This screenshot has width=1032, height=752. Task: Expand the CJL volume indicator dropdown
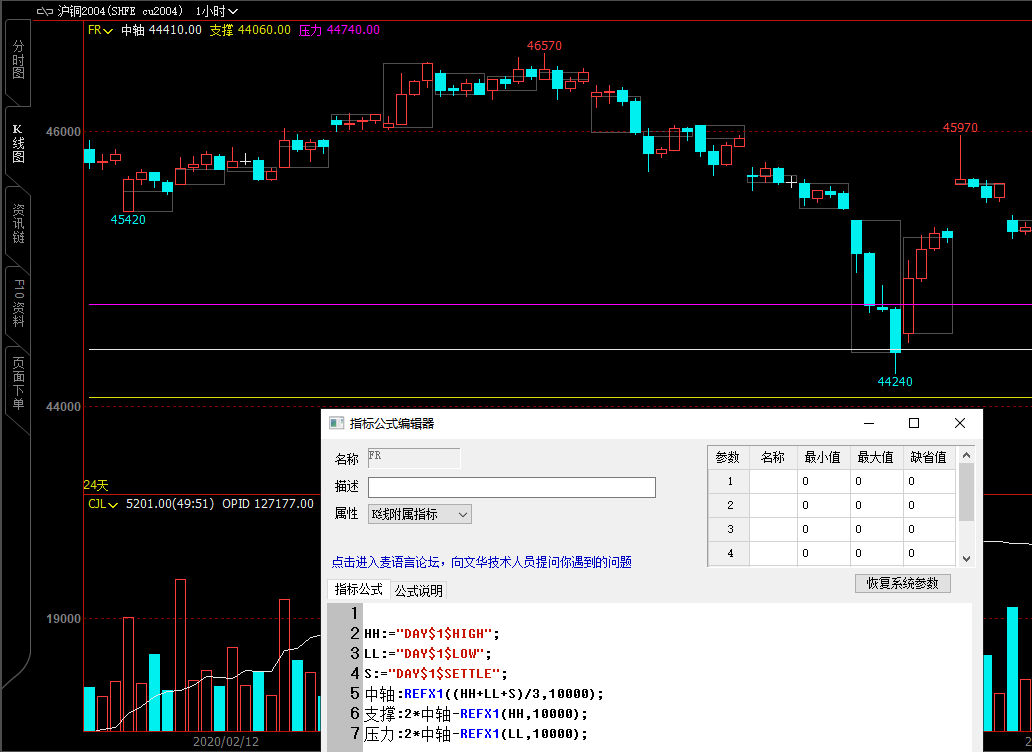tap(102, 504)
